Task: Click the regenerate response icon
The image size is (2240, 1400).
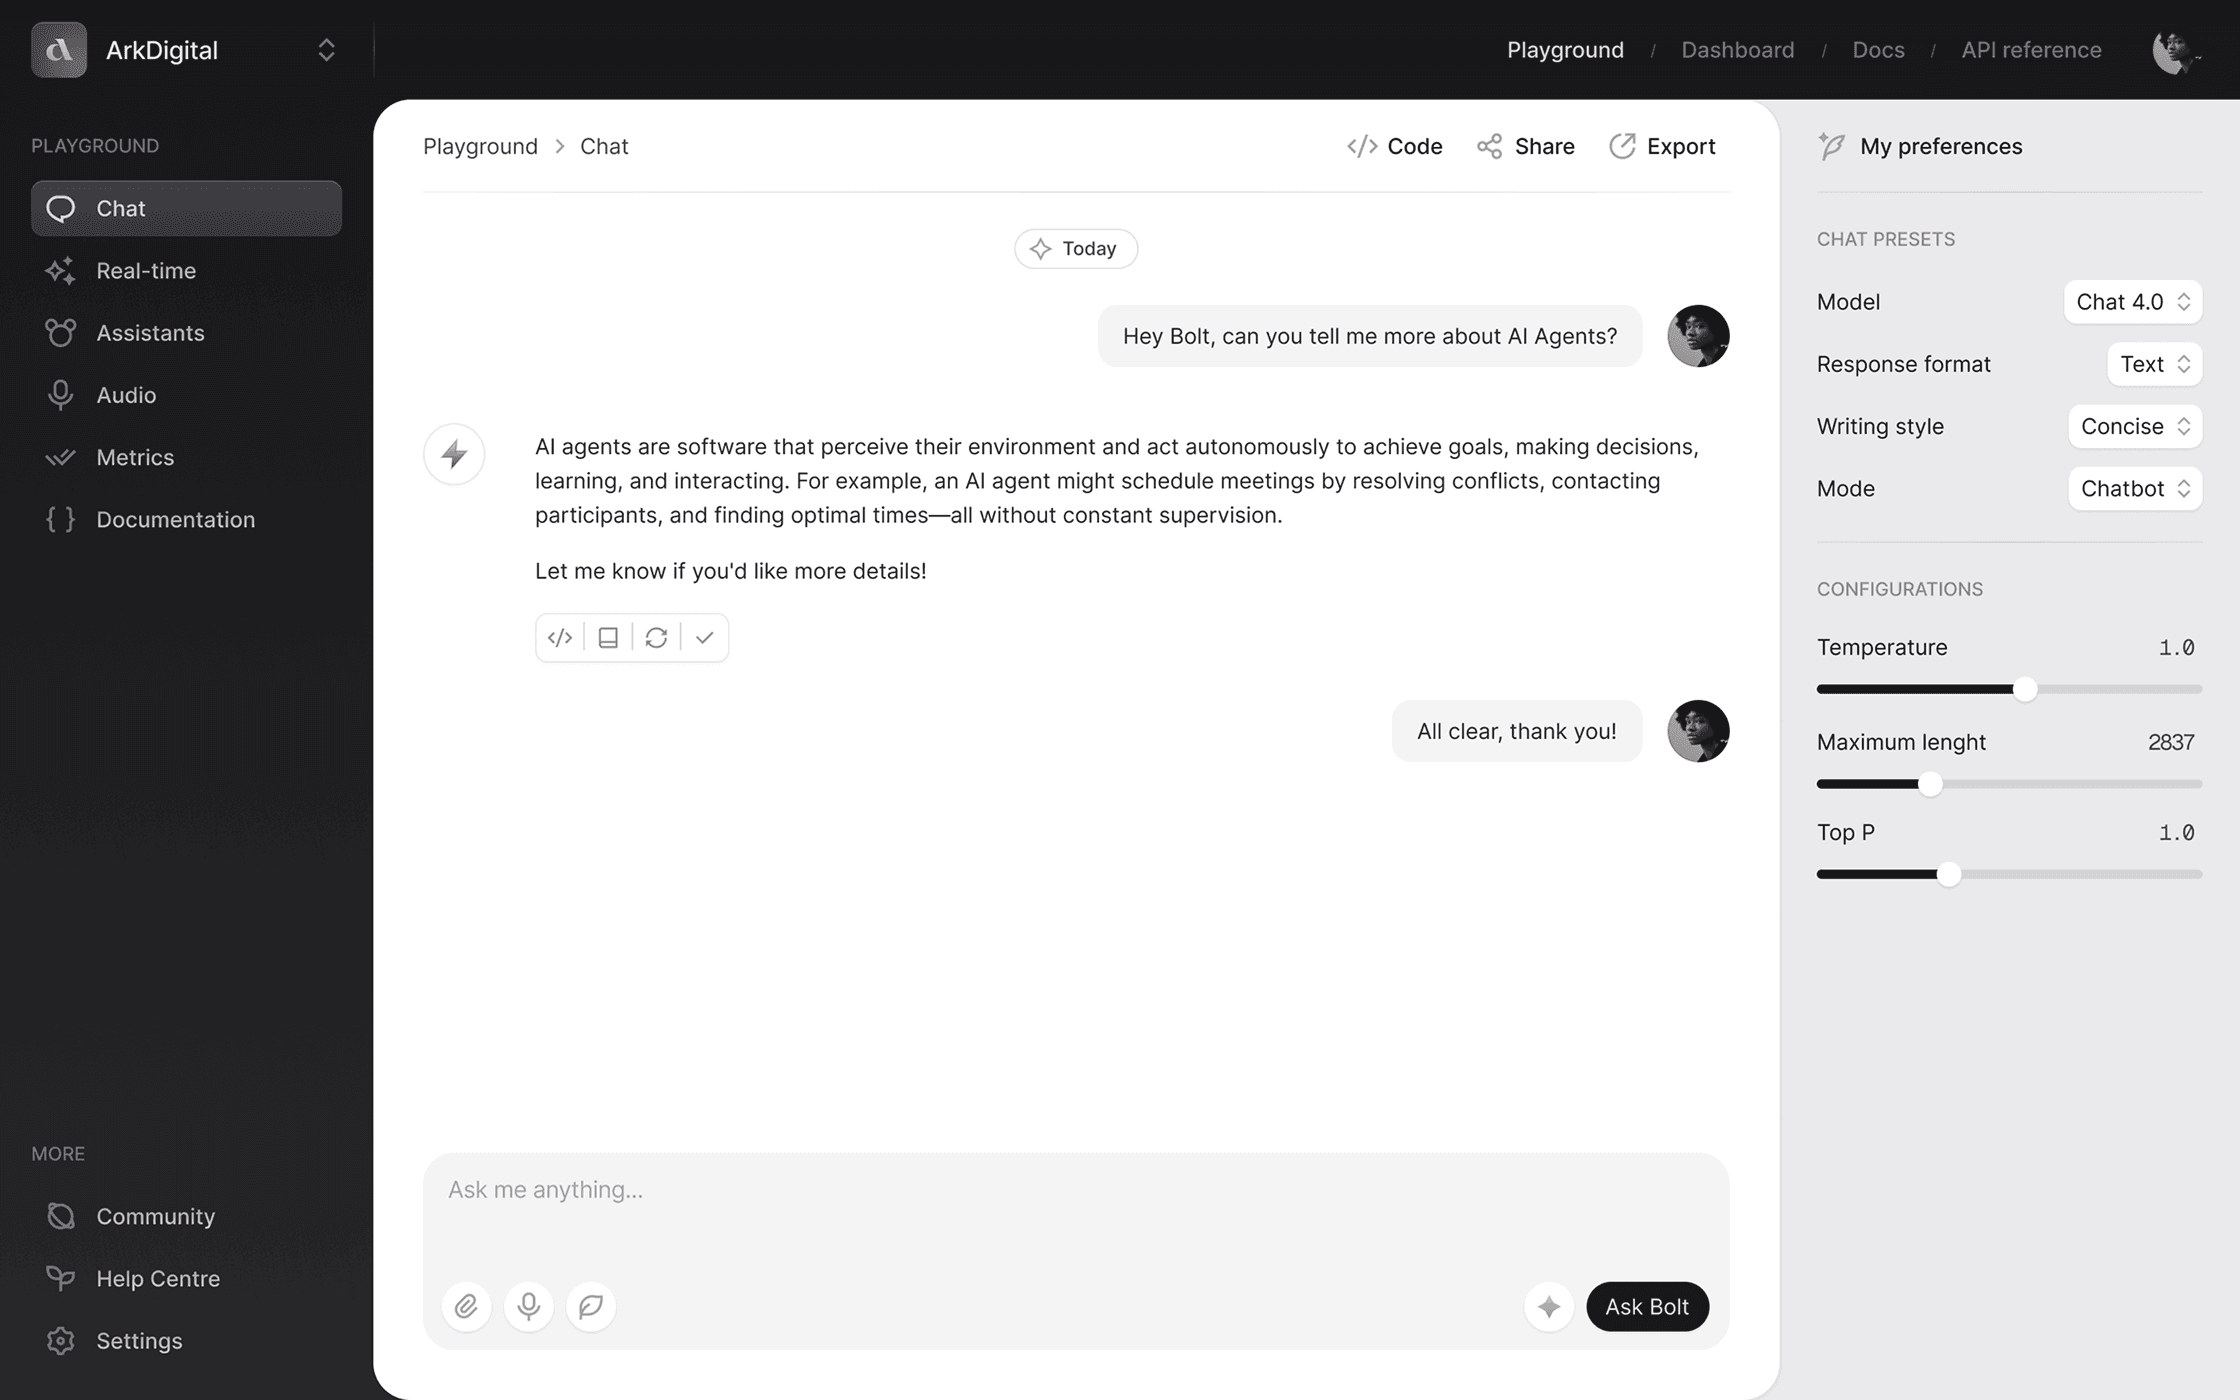Action: tap(656, 635)
